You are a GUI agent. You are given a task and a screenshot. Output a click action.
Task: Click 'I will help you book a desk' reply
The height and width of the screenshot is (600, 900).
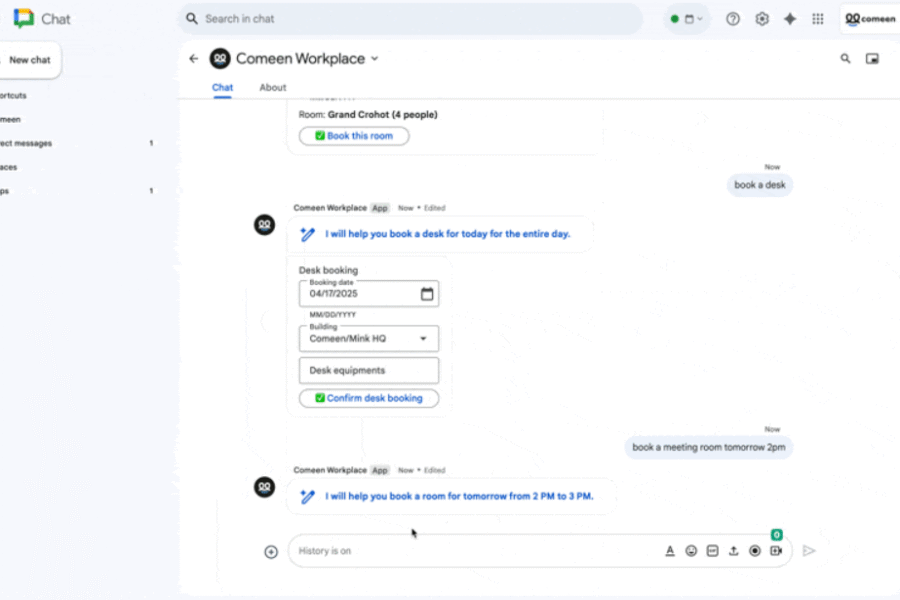(447, 234)
